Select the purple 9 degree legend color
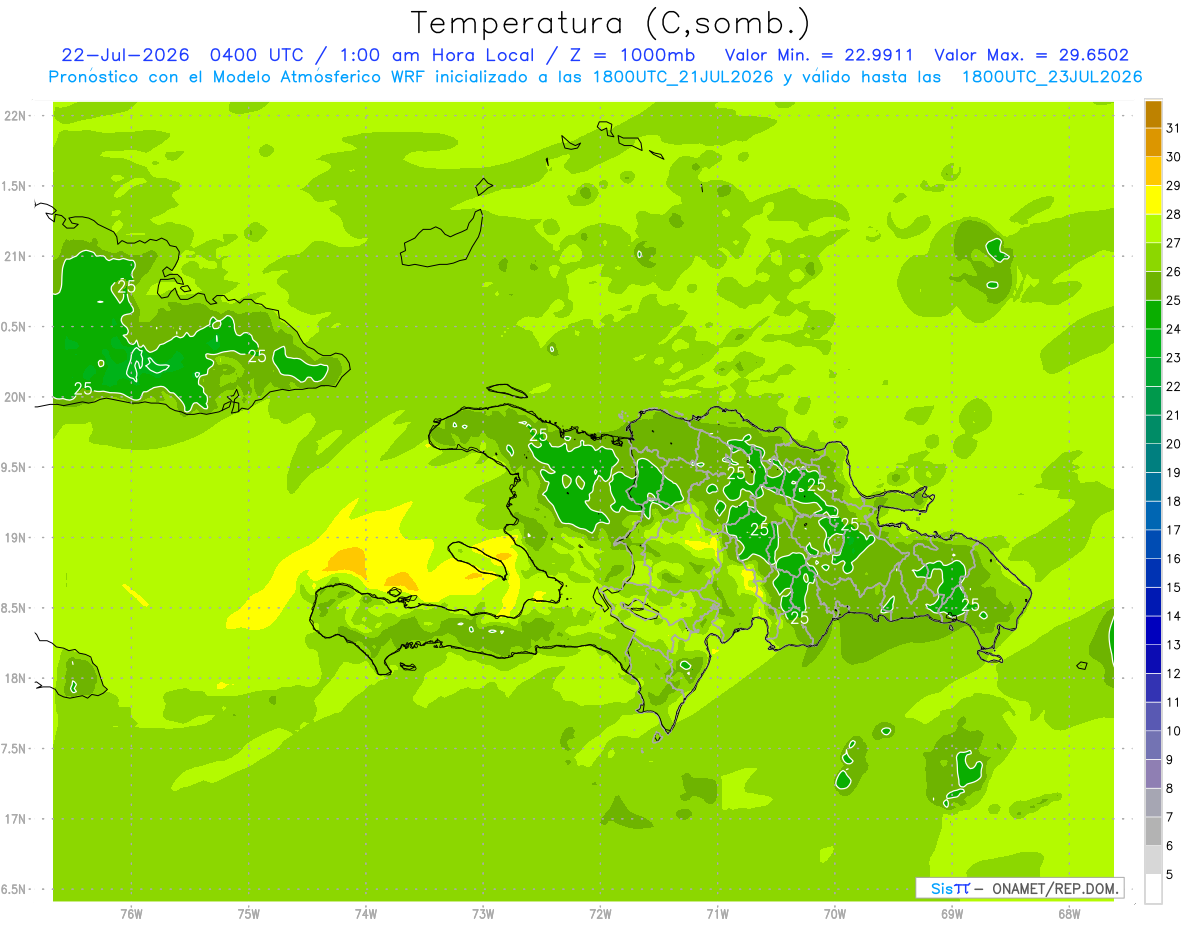 coord(1153,745)
